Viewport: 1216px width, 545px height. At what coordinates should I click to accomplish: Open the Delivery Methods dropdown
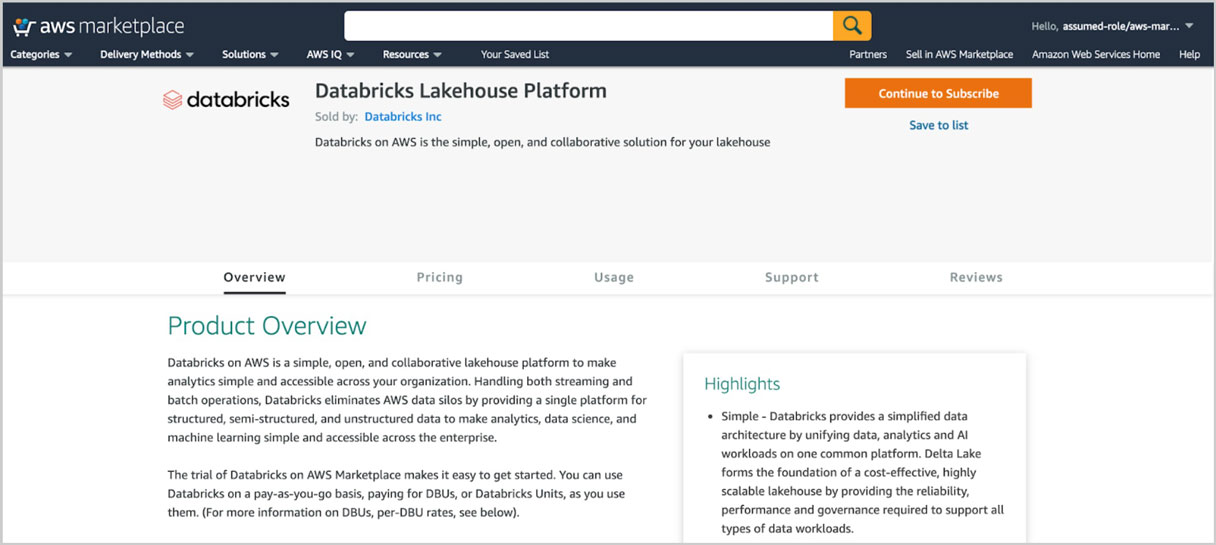[147, 55]
